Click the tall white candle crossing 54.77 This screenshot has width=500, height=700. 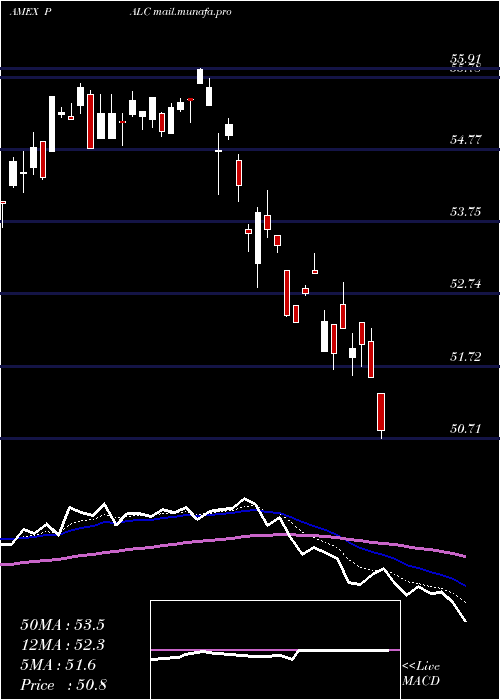point(52,124)
